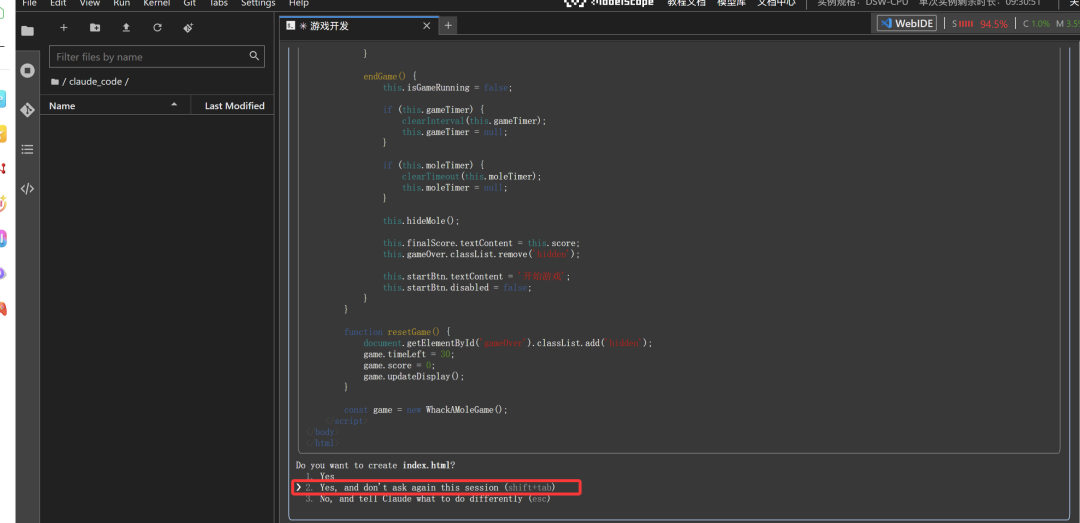Click the Git clone icon in toolbar

188,28
